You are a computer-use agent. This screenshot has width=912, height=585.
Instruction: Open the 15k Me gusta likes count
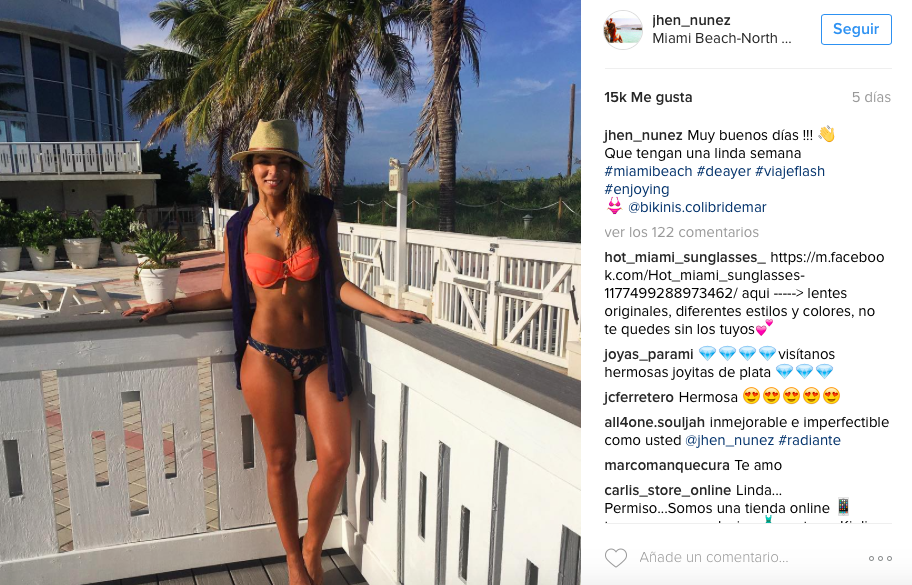pos(648,97)
